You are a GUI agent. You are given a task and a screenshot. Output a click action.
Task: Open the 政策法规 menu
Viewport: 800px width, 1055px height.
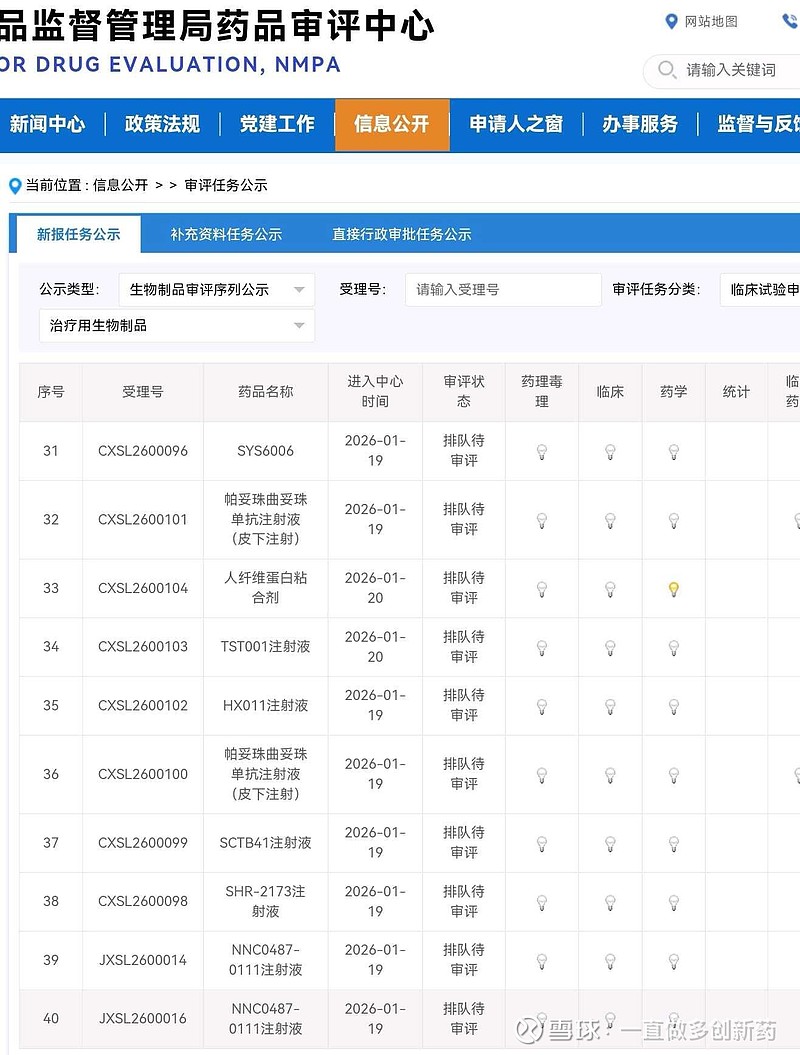click(162, 124)
